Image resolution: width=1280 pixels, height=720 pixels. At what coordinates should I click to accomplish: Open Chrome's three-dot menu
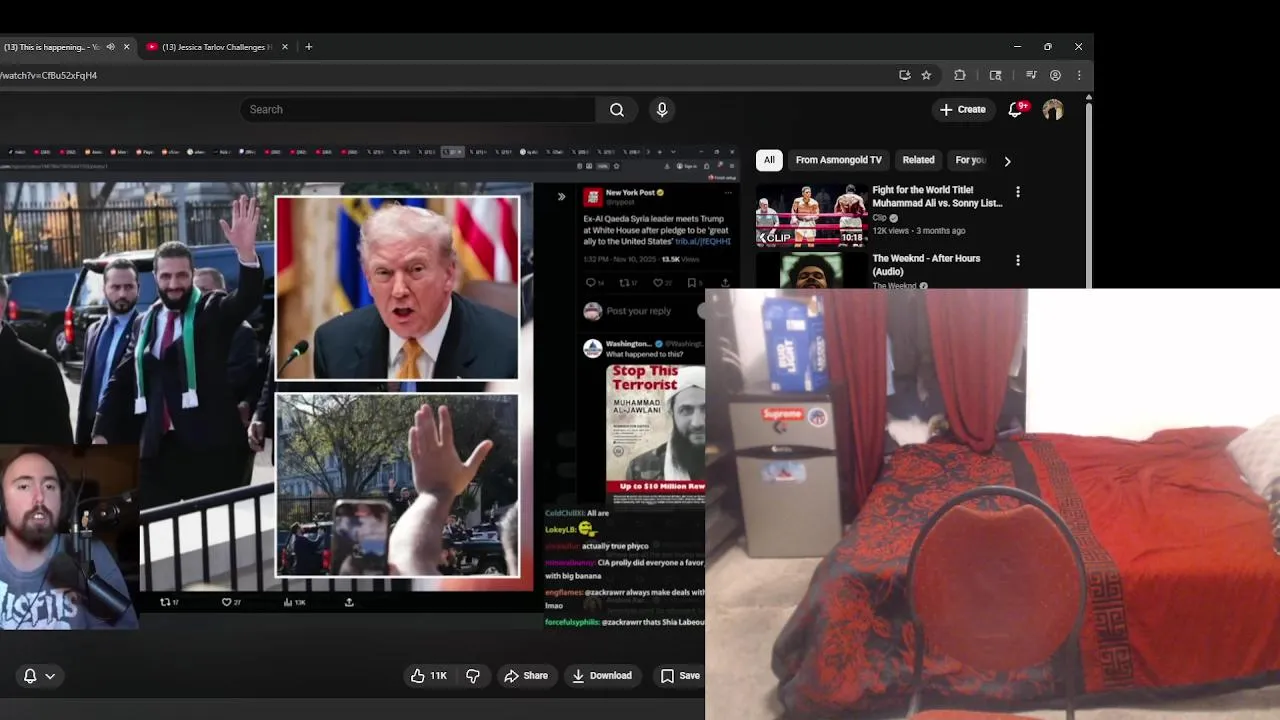[x=1079, y=75]
